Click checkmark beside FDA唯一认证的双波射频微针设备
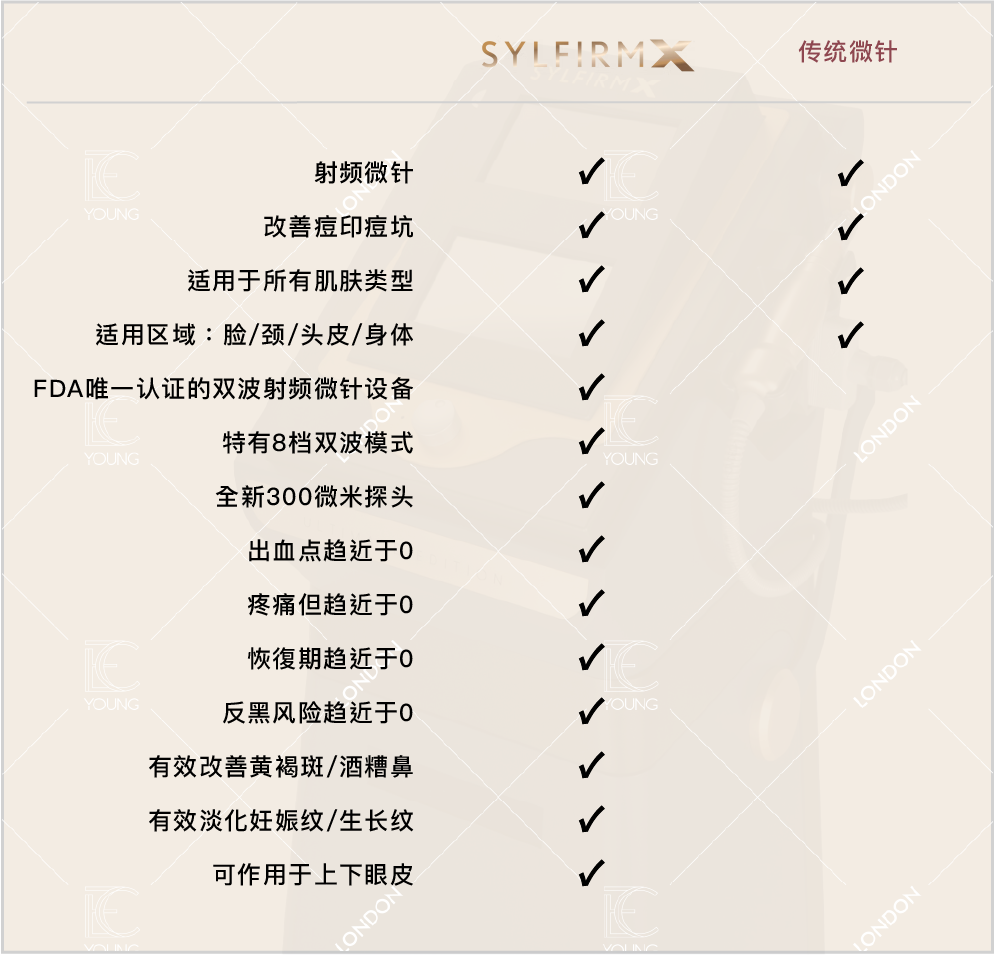The height and width of the screenshot is (962, 994). click(x=591, y=387)
